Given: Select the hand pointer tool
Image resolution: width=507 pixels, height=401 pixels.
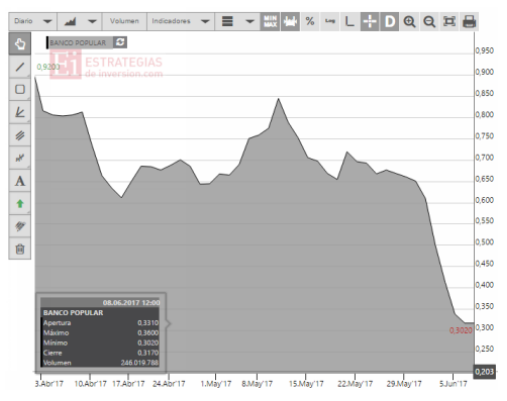Looking at the screenshot, I should [20, 44].
